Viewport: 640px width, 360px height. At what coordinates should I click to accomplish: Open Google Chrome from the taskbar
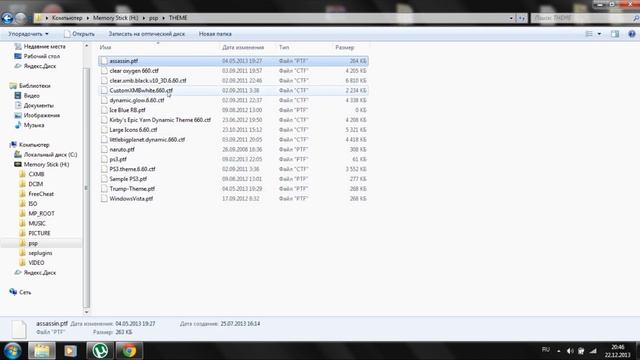click(x=129, y=351)
